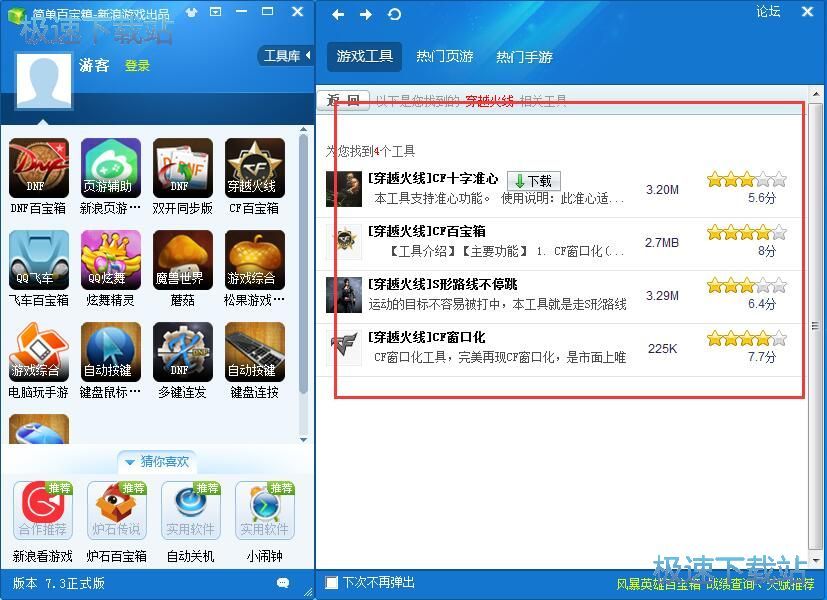Open [穿越火线]CF窗口化 title
Screen dimensions: 827x600
[x=427, y=337]
